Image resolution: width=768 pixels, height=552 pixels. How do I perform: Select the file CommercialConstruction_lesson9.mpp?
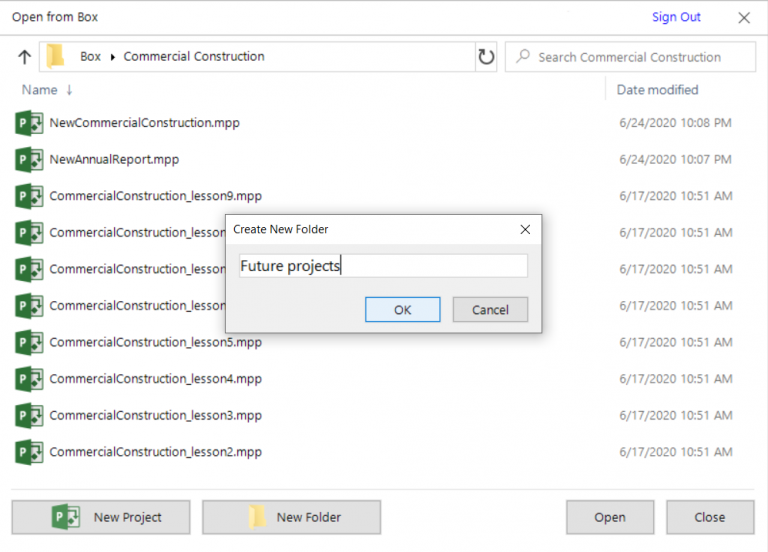[x=156, y=196]
